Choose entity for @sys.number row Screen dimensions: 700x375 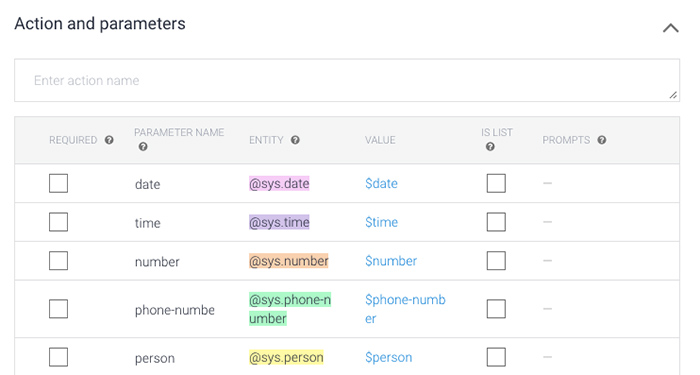tap(288, 261)
